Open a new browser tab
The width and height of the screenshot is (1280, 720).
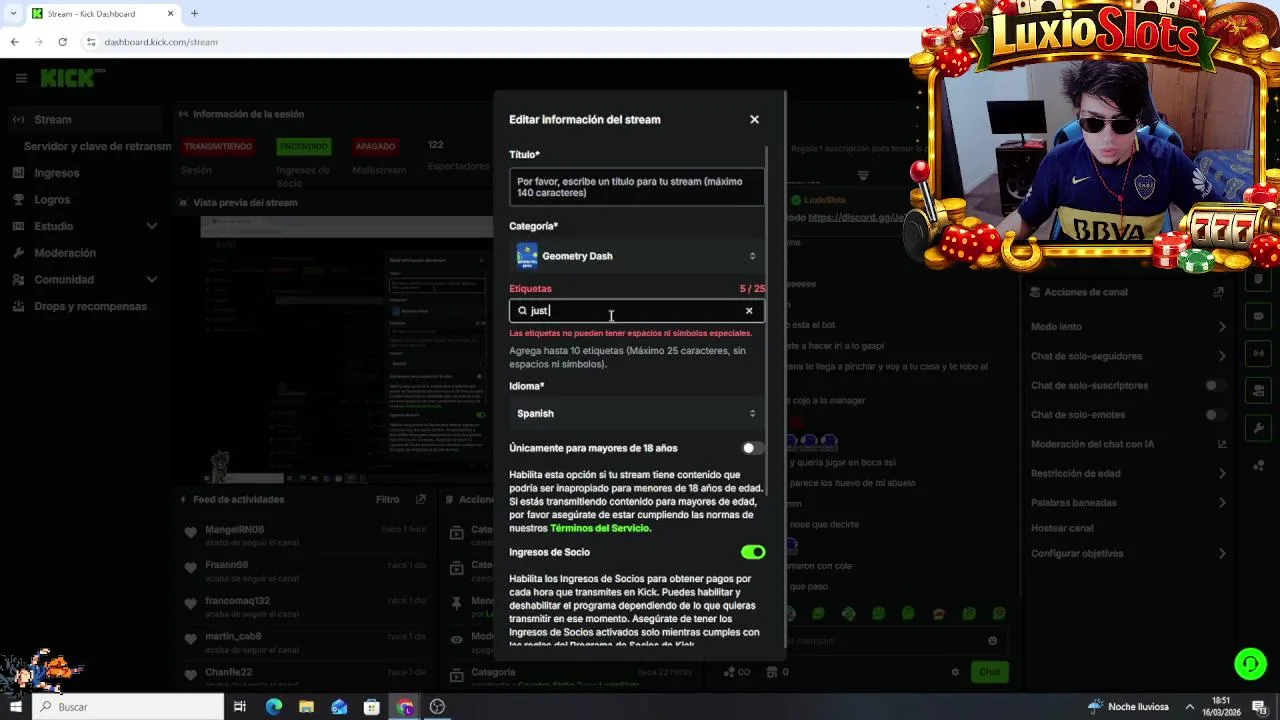click(194, 14)
